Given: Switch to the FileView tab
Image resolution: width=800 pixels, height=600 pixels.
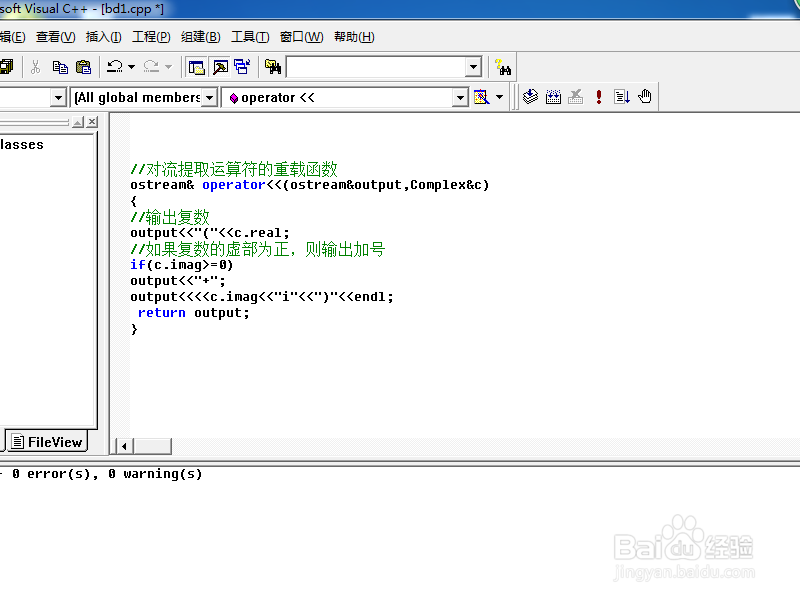Looking at the screenshot, I should coord(47,441).
